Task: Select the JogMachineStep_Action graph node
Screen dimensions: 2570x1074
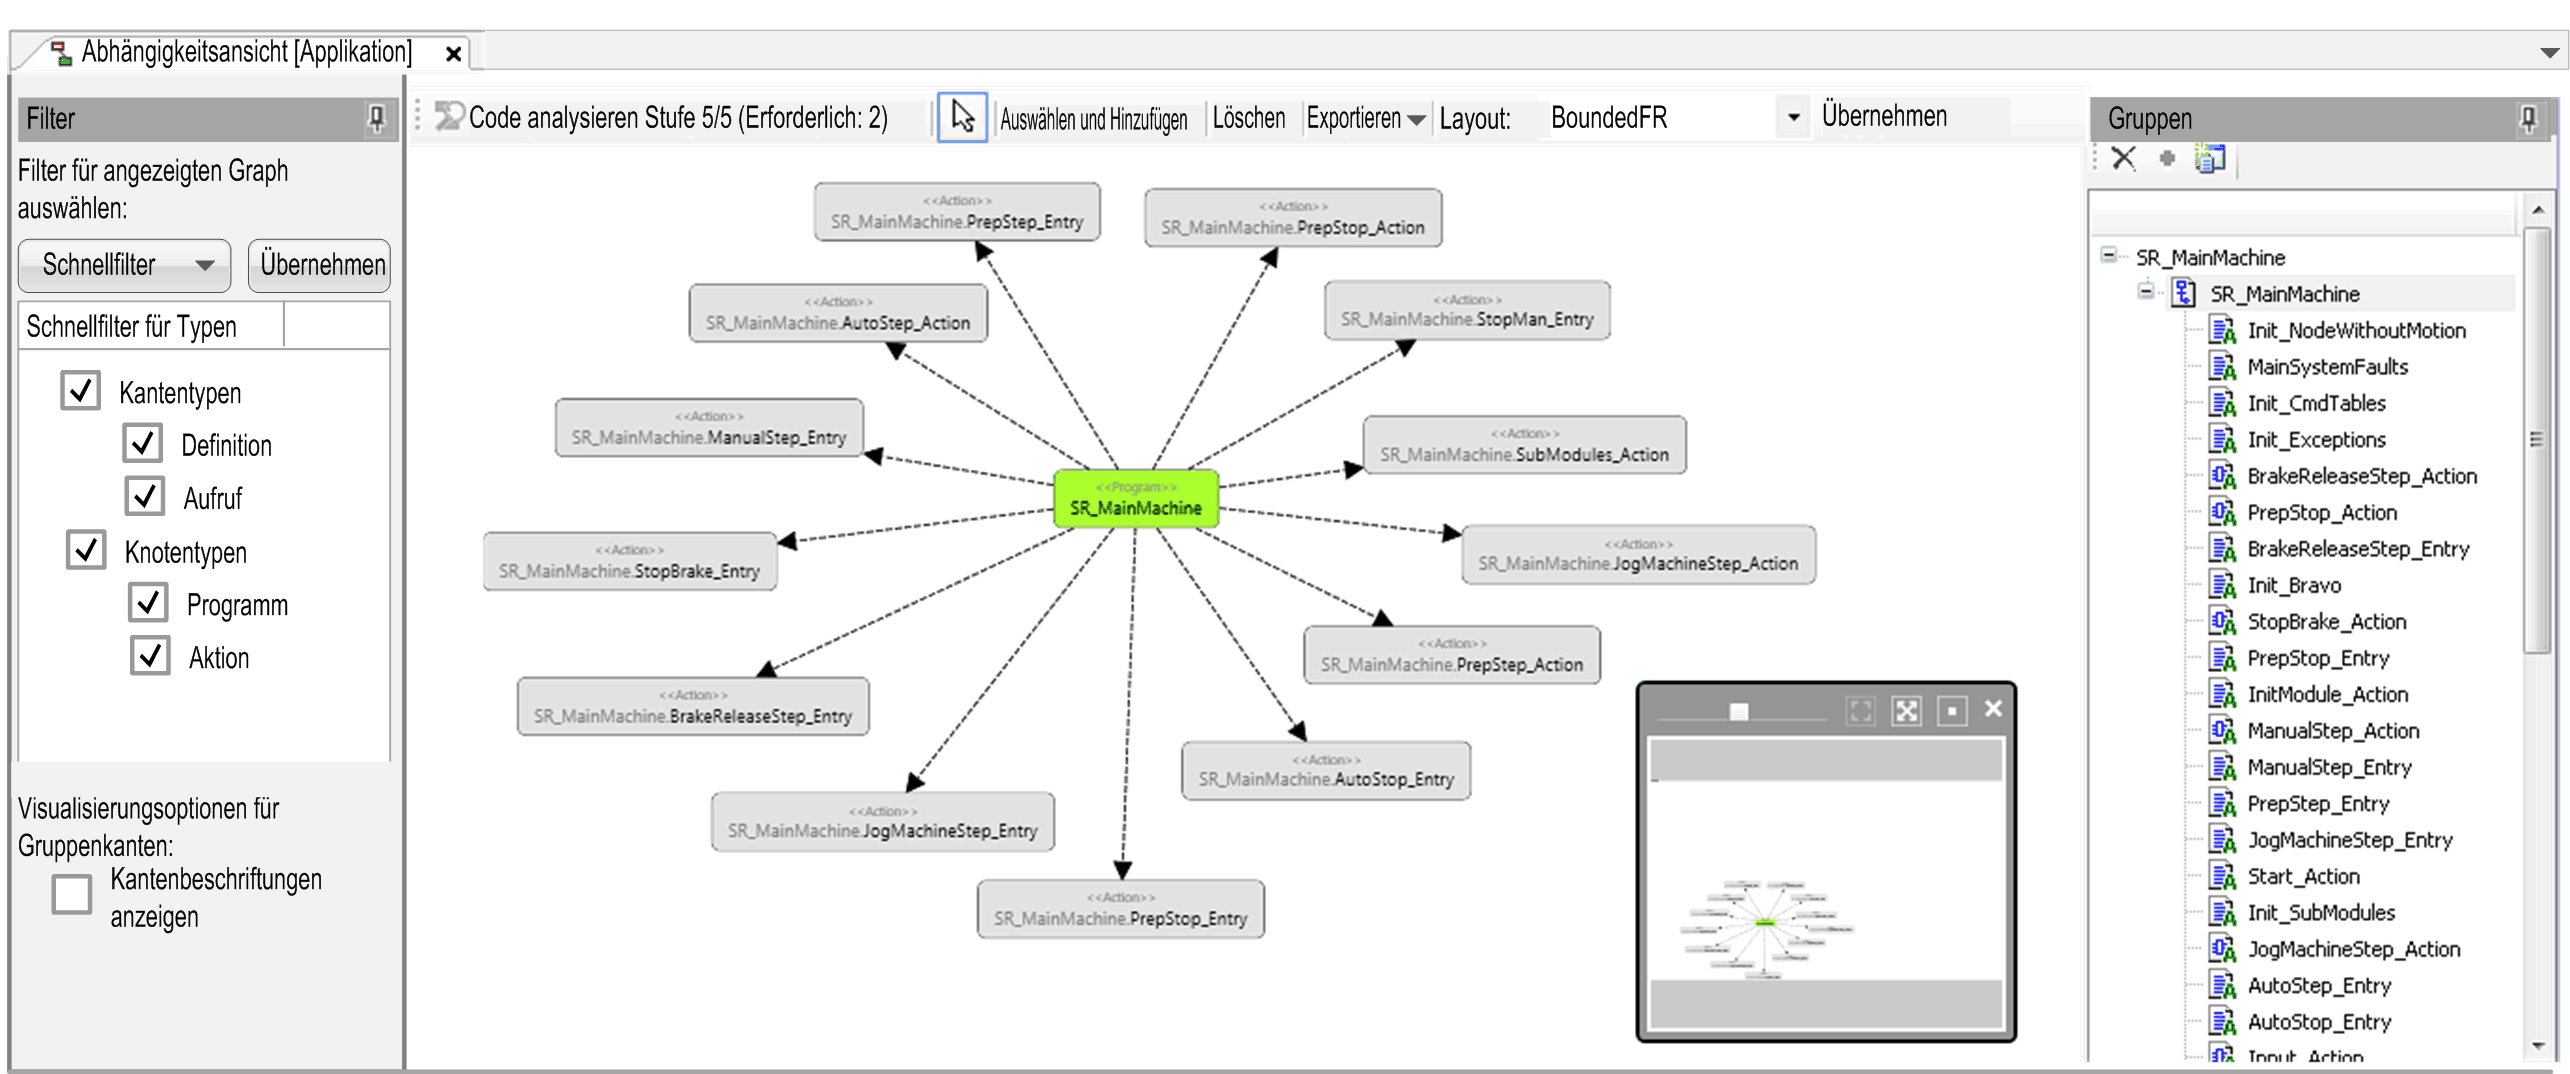Action: pos(1638,555)
